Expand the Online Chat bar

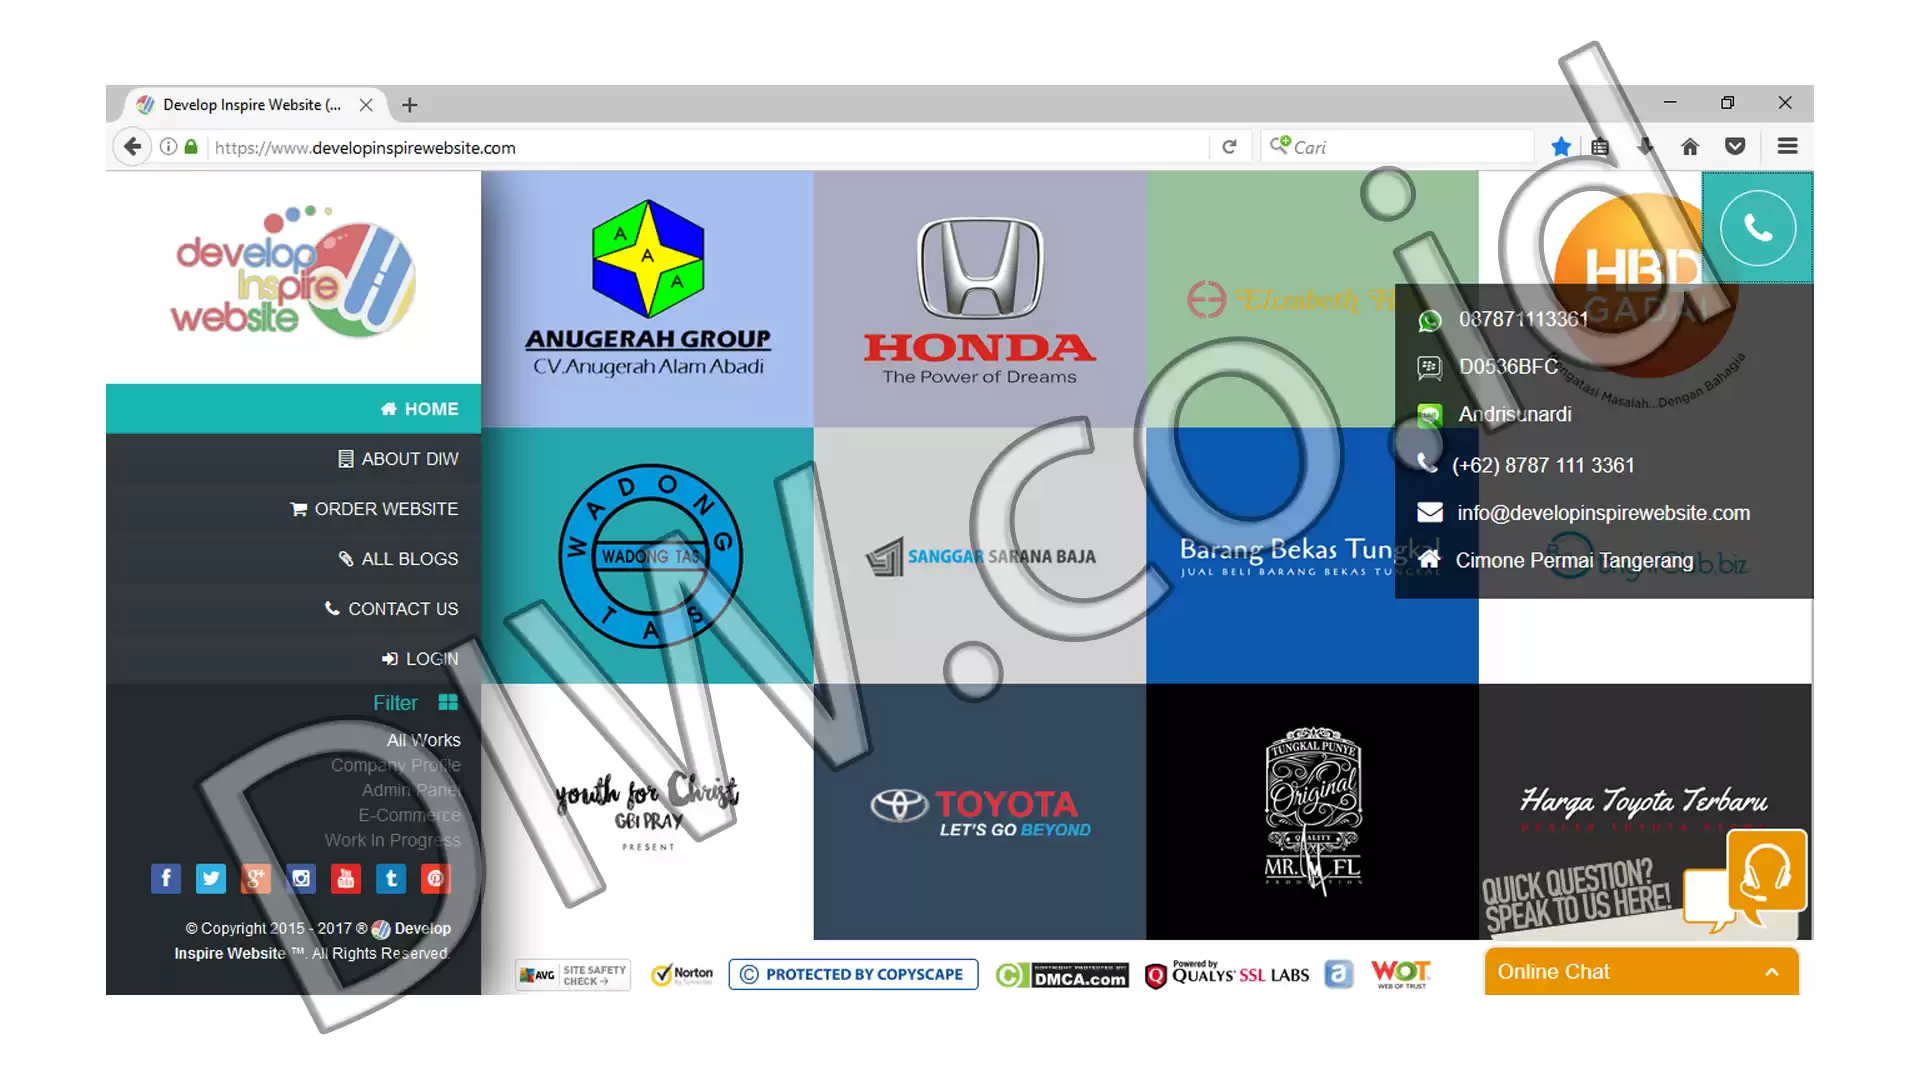pos(1641,972)
